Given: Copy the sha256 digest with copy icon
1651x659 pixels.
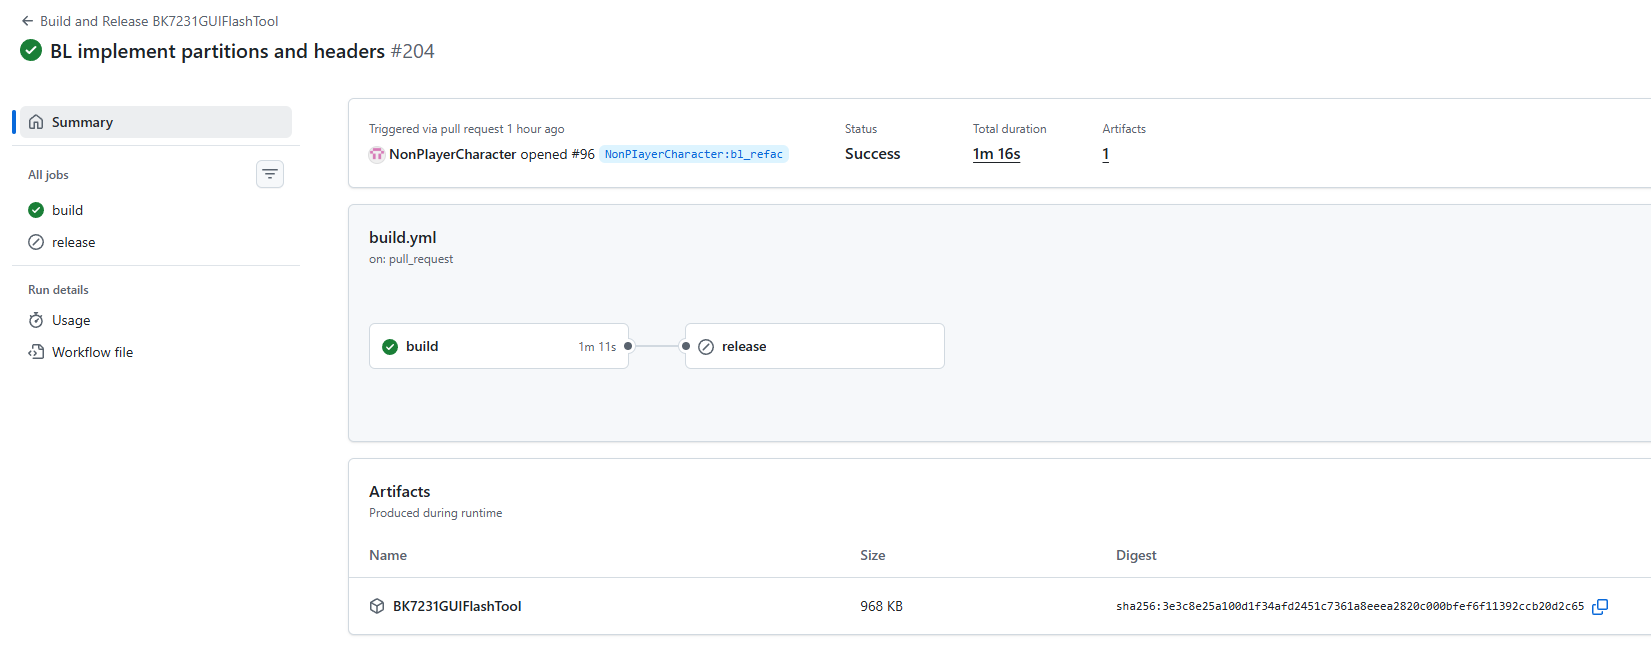Looking at the screenshot, I should (x=1600, y=606).
